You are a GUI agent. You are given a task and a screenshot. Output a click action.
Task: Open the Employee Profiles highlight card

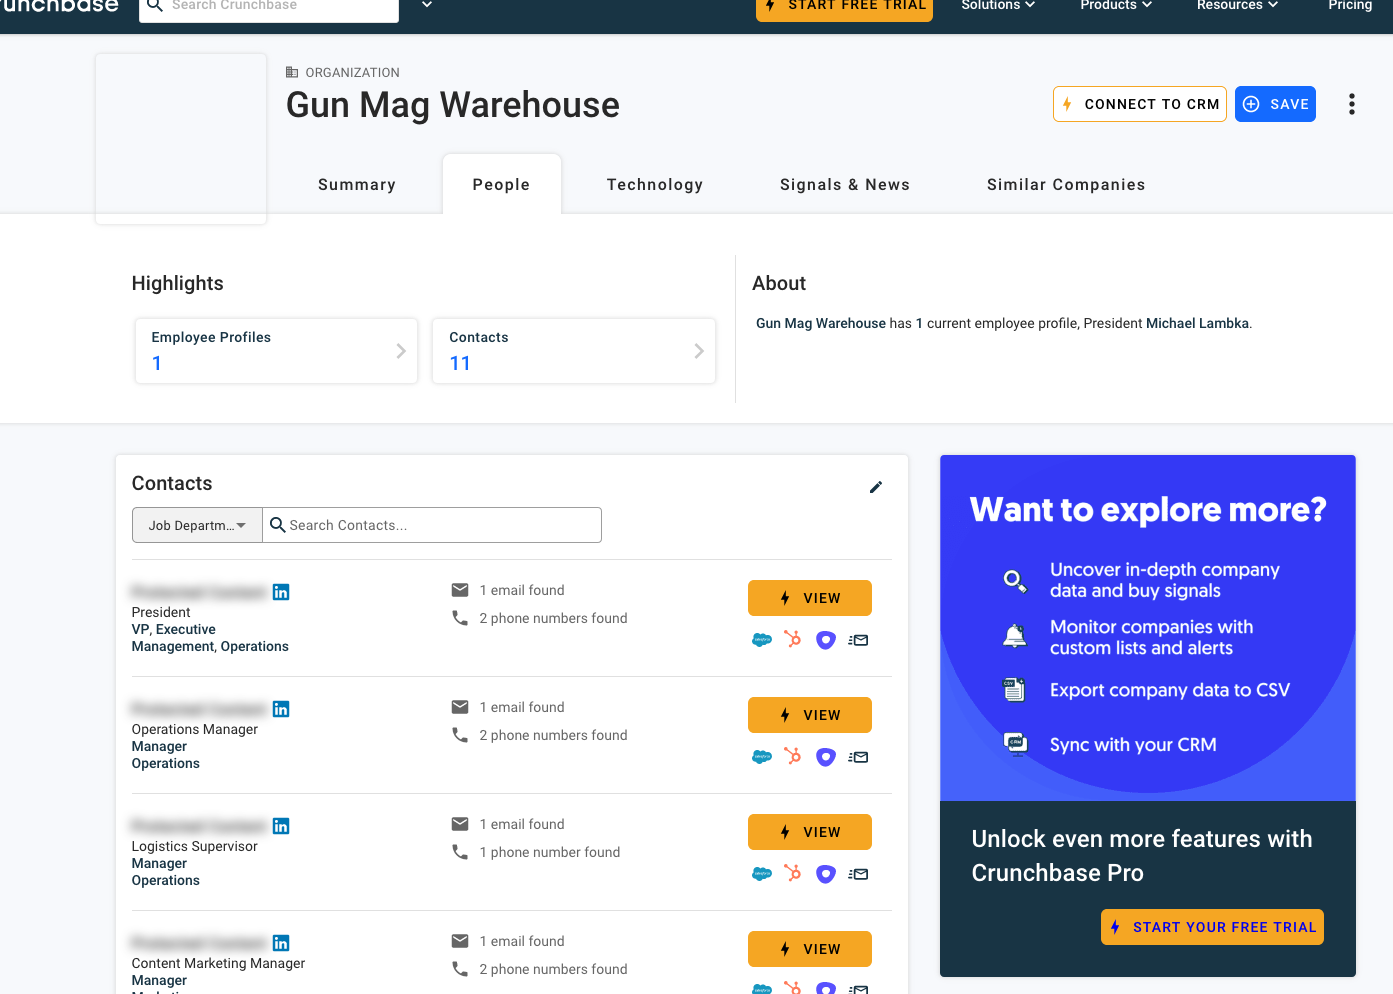click(x=277, y=351)
